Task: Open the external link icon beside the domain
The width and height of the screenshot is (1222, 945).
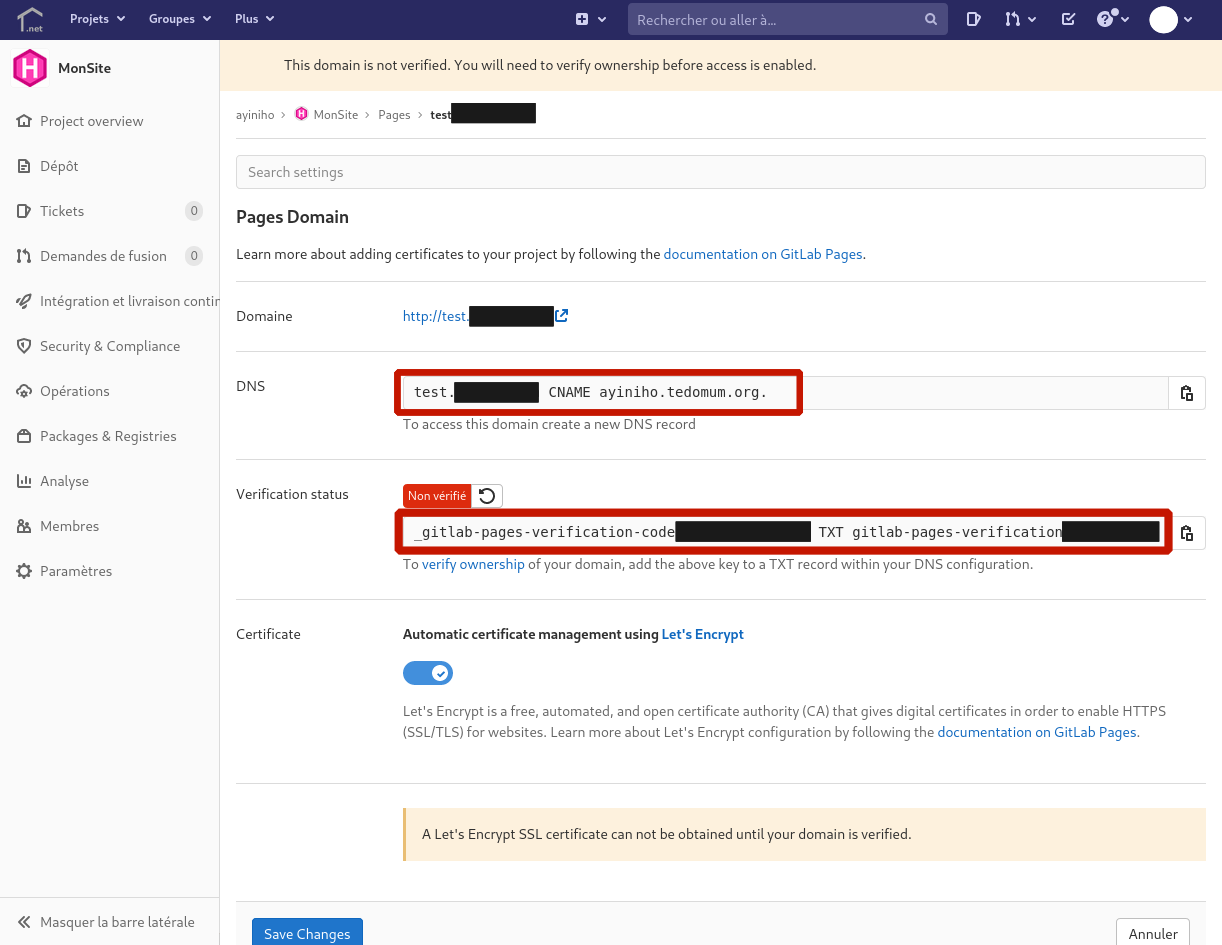Action: [562, 316]
